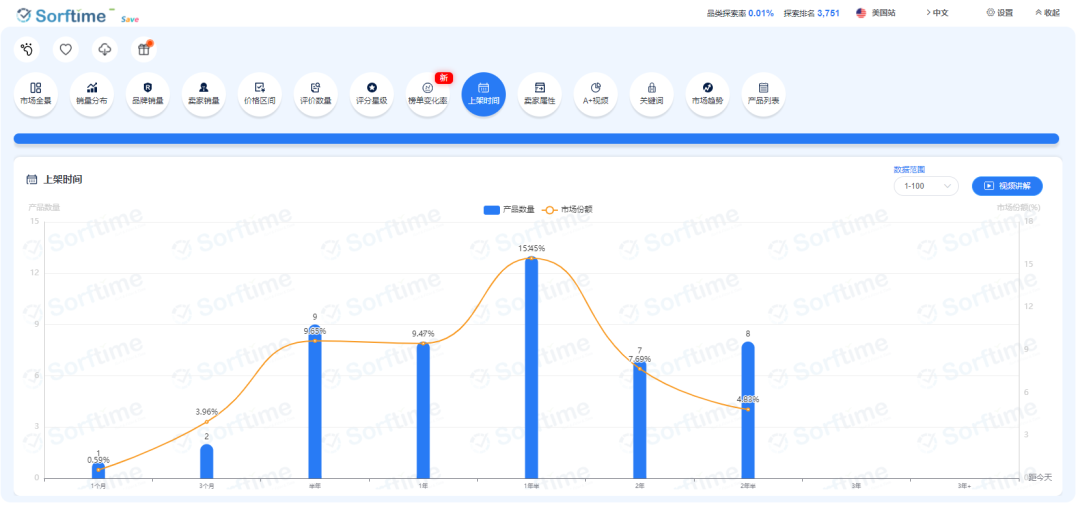The height and width of the screenshot is (505, 1080).
Task: Open 市场全景 market overview
Action: coord(36,94)
